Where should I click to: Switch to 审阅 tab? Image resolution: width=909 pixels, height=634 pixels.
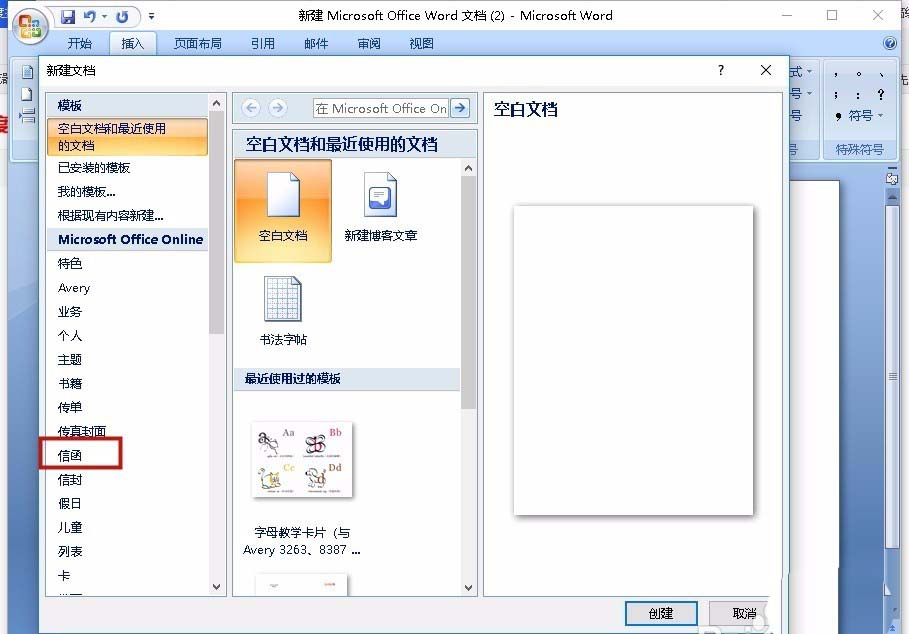(x=369, y=43)
